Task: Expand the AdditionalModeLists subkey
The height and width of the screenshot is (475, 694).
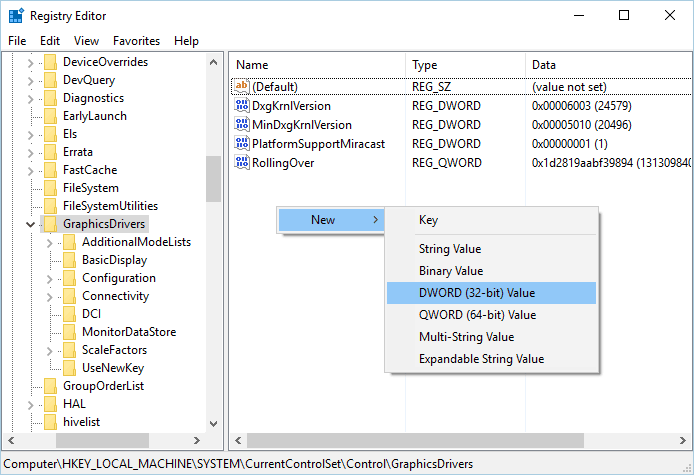Action: click(x=49, y=243)
